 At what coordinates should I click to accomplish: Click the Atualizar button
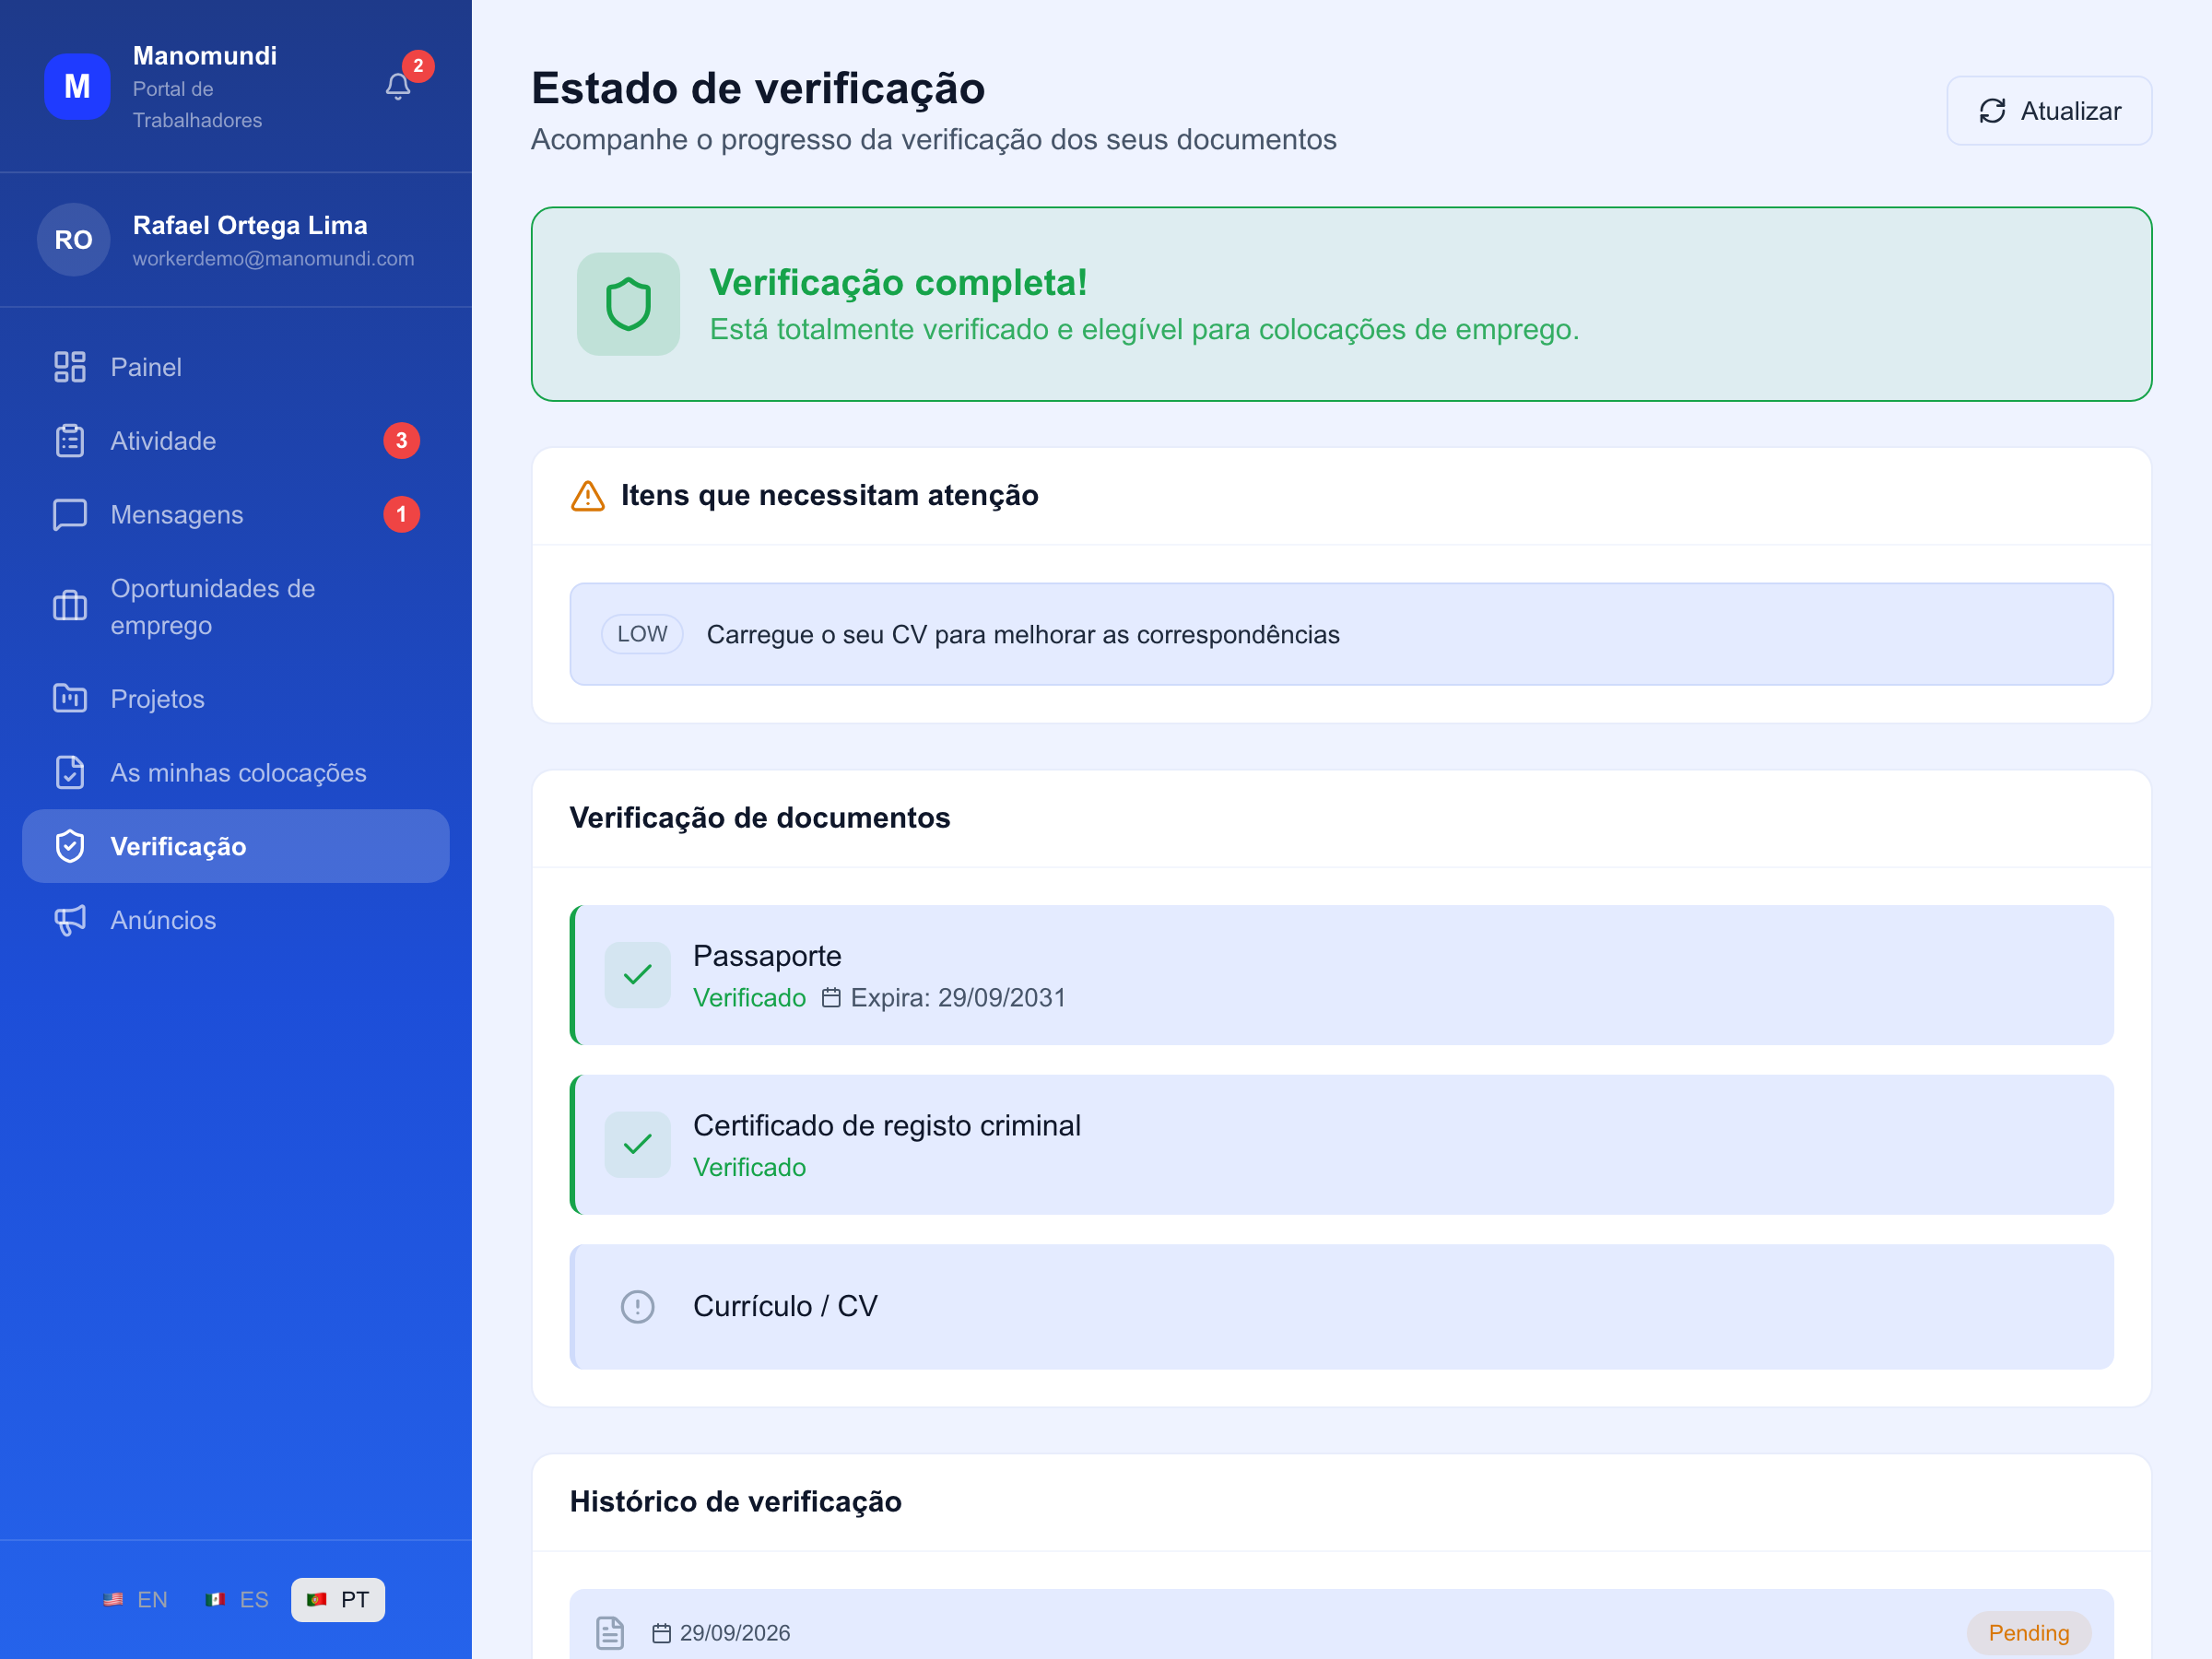coord(2049,111)
